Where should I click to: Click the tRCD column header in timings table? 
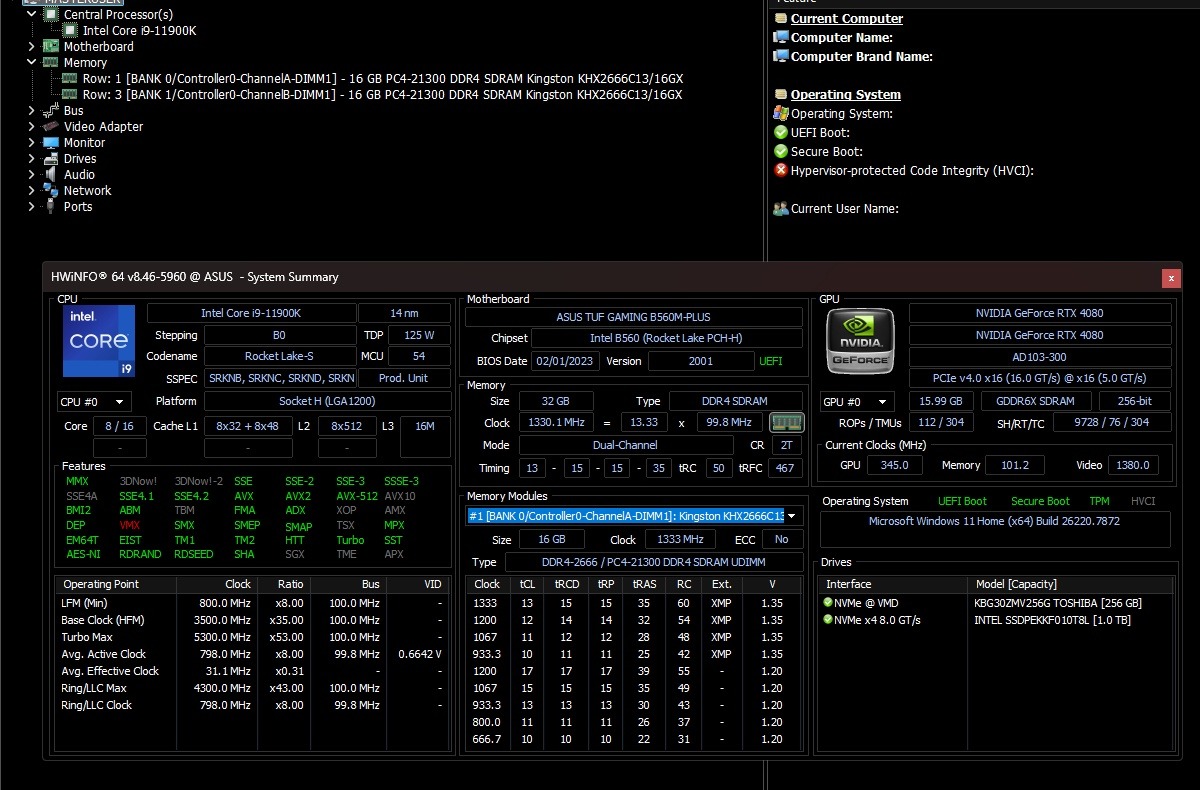(x=566, y=584)
